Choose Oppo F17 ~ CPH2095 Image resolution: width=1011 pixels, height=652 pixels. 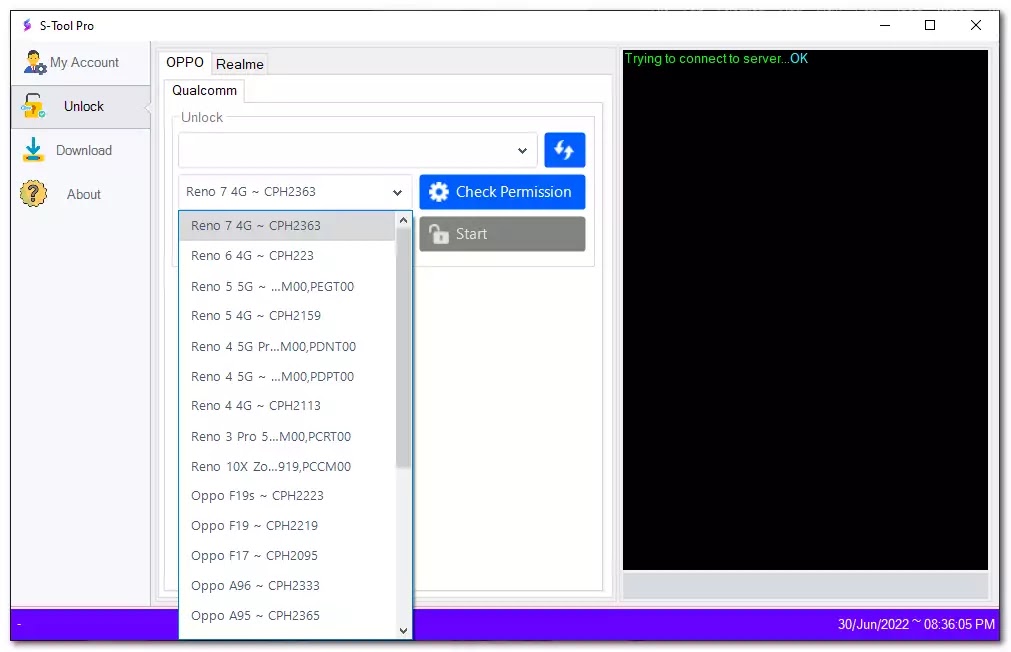tap(288, 556)
